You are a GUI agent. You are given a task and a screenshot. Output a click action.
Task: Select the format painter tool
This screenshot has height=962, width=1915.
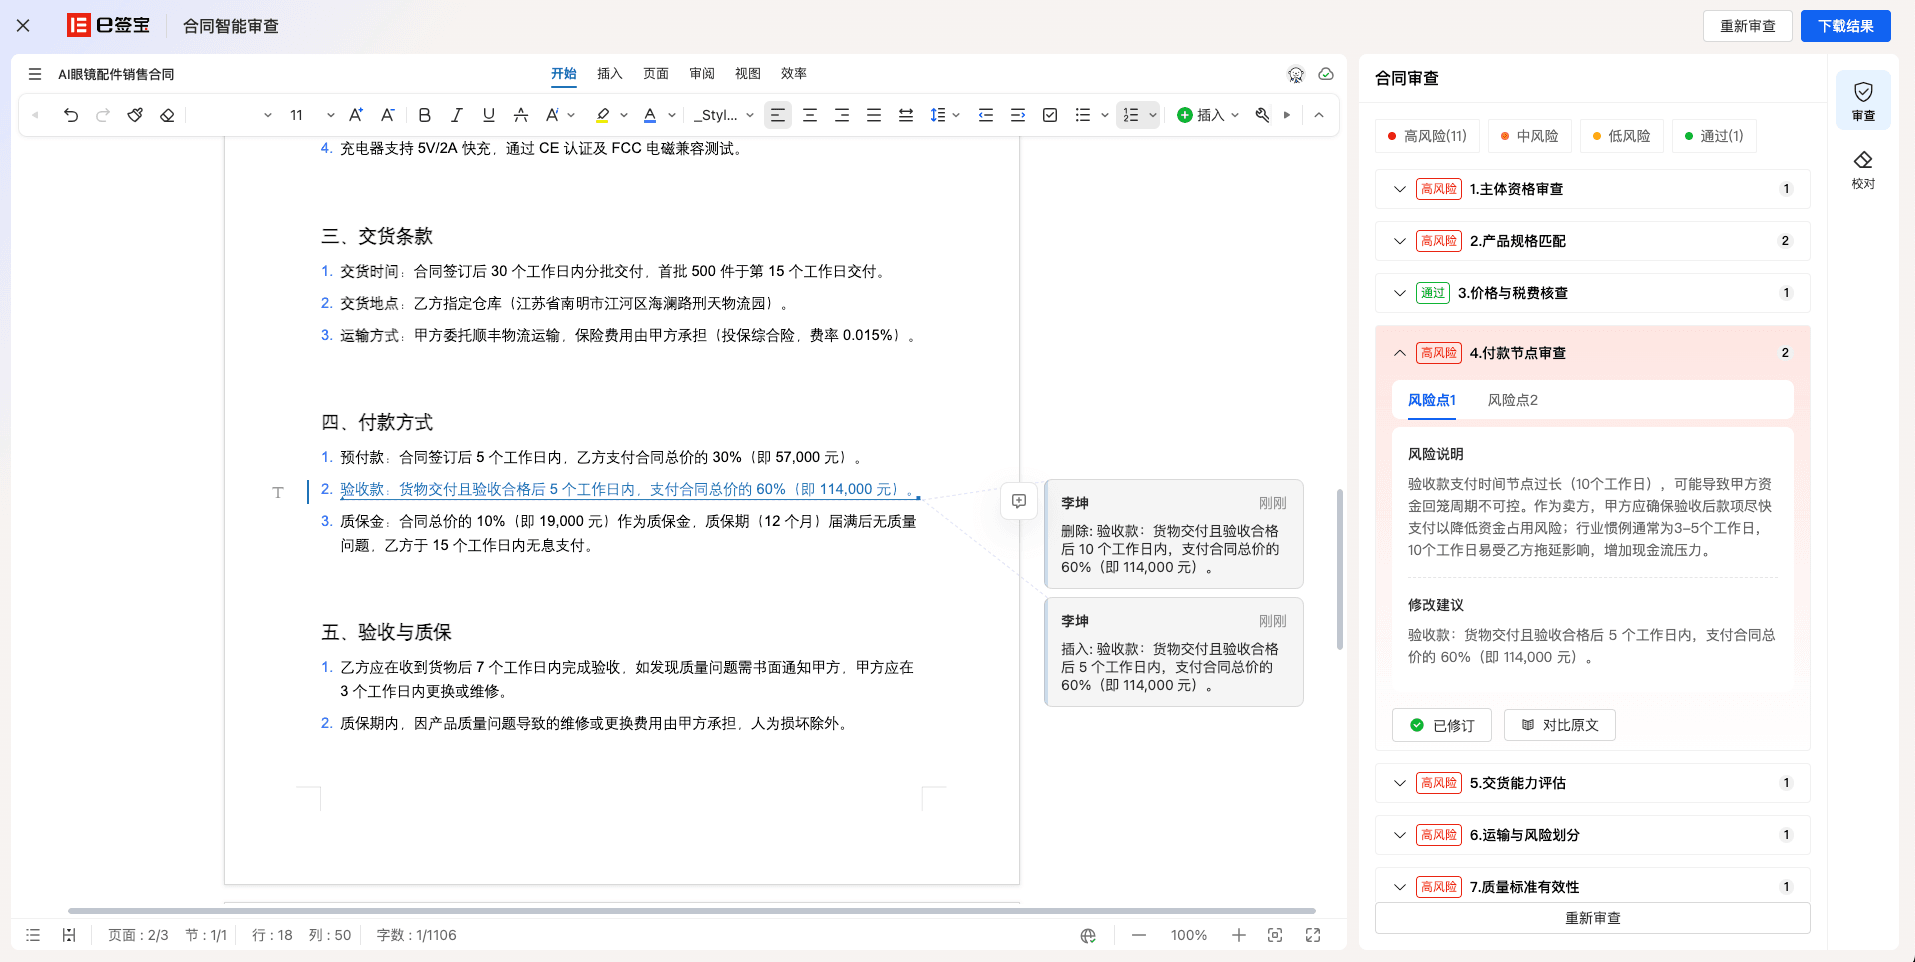(x=135, y=115)
